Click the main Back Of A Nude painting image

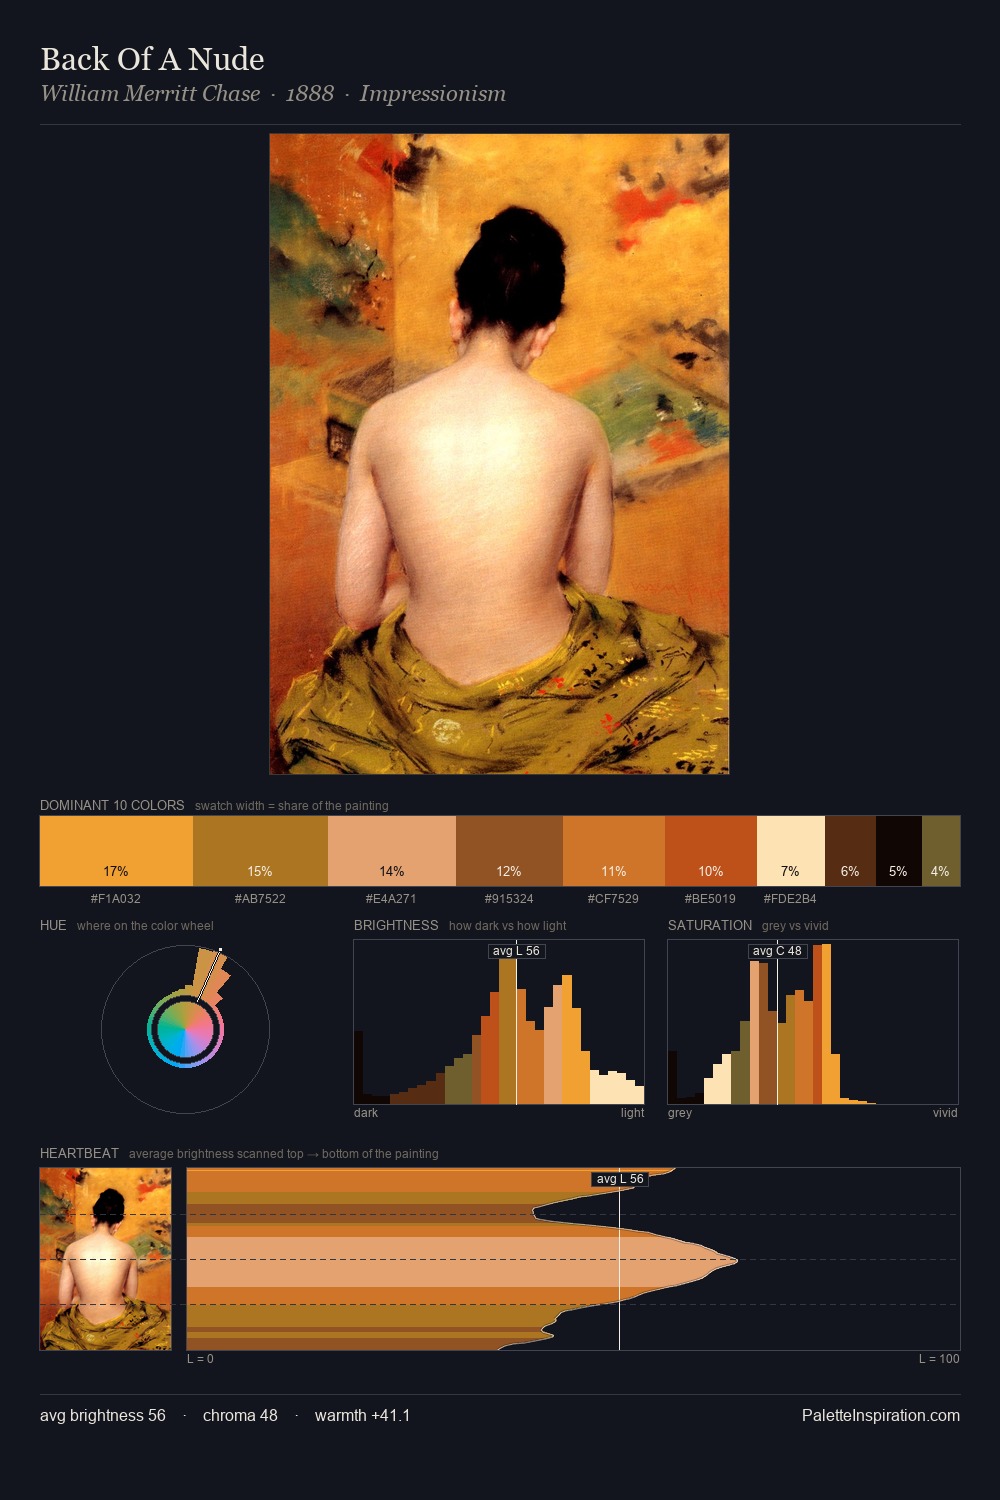(x=499, y=454)
